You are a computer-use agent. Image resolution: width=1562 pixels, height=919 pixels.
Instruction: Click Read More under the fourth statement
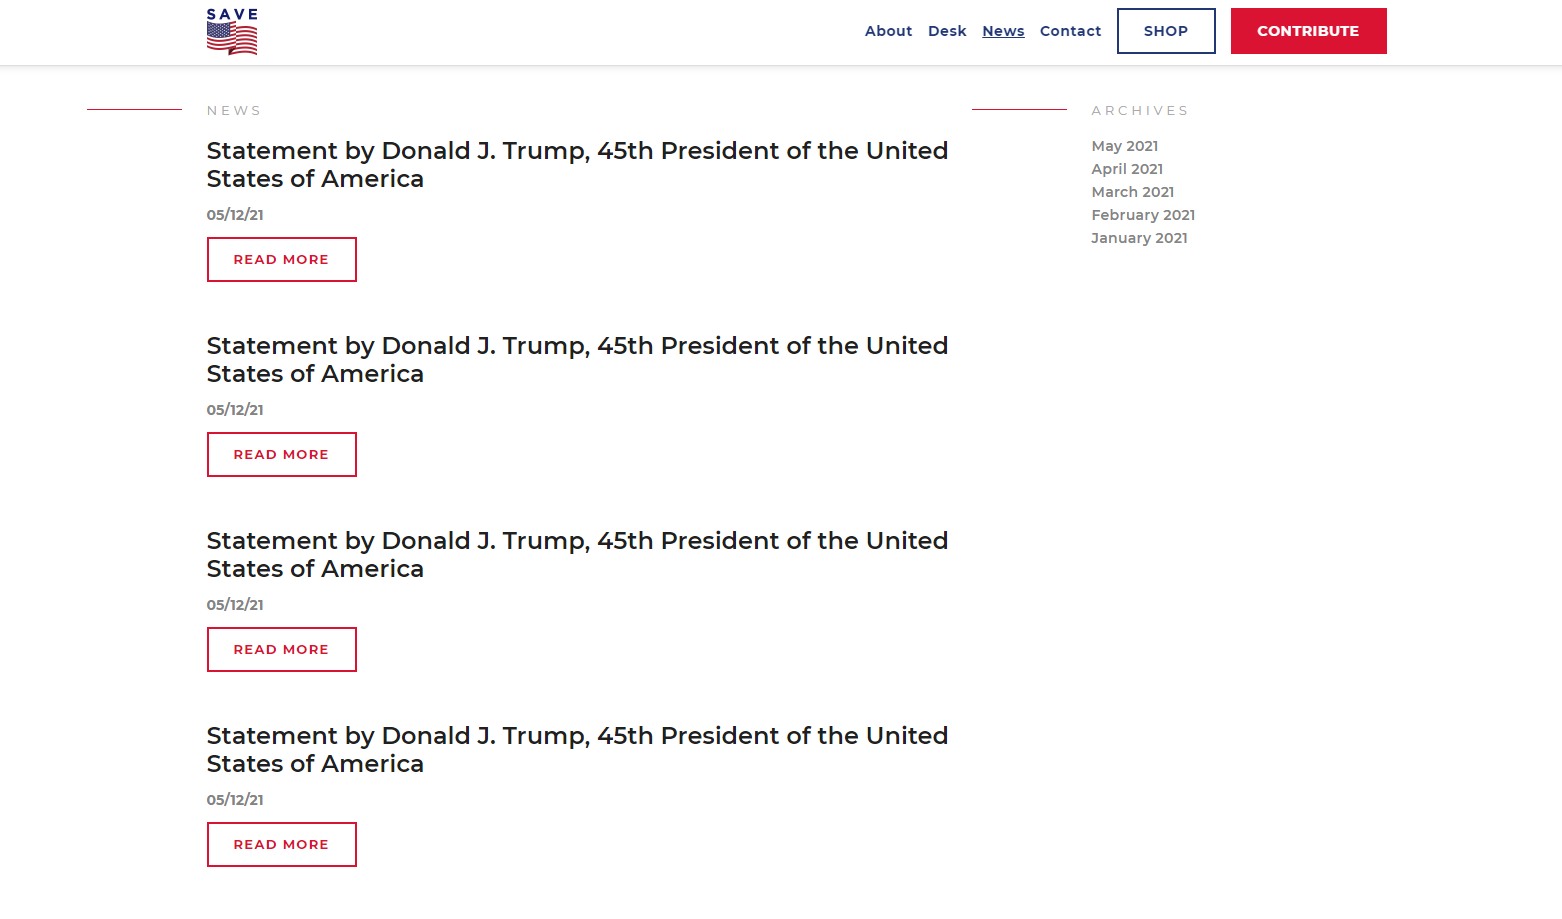tap(281, 844)
